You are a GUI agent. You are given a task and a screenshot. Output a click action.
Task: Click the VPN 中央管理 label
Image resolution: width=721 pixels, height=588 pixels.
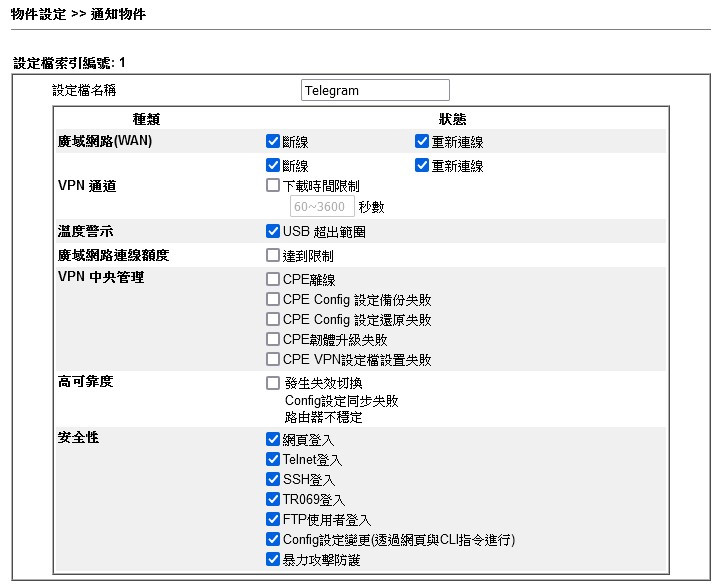click(x=101, y=277)
